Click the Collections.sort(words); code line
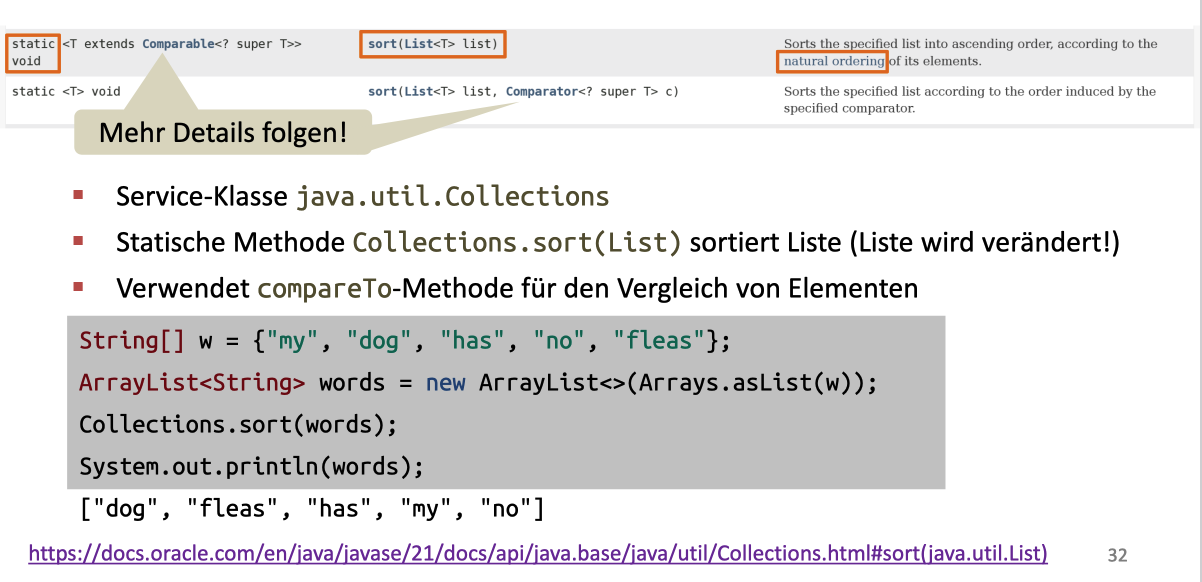Screen dimensions: 1202x582 [238, 424]
